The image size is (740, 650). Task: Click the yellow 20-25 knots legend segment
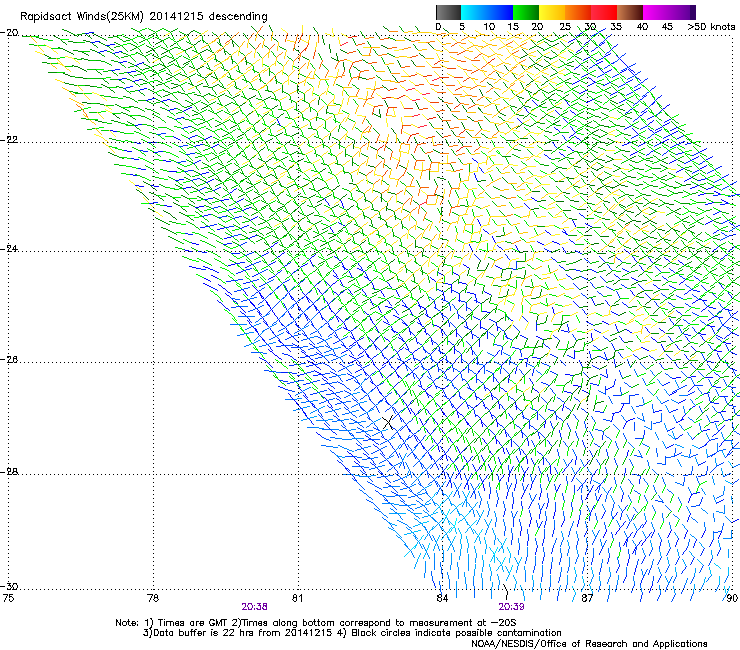tap(552, 12)
